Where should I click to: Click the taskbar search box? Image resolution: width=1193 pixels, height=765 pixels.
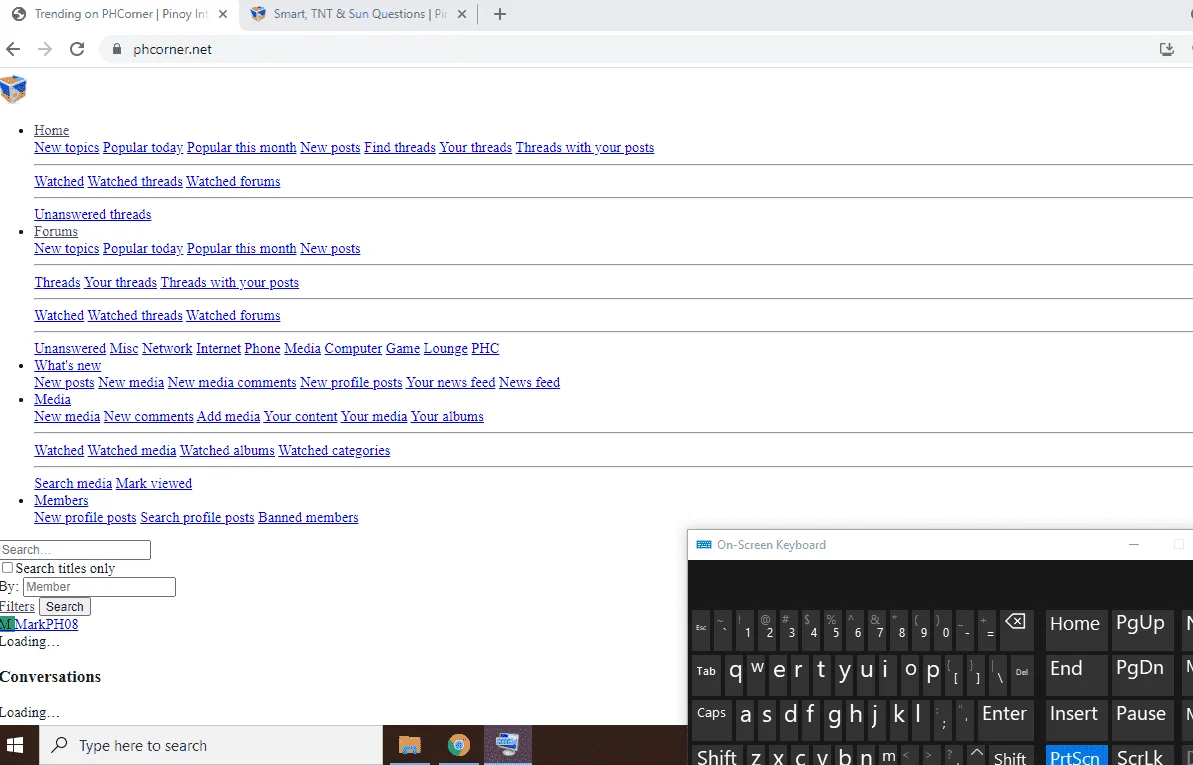click(x=211, y=745)
